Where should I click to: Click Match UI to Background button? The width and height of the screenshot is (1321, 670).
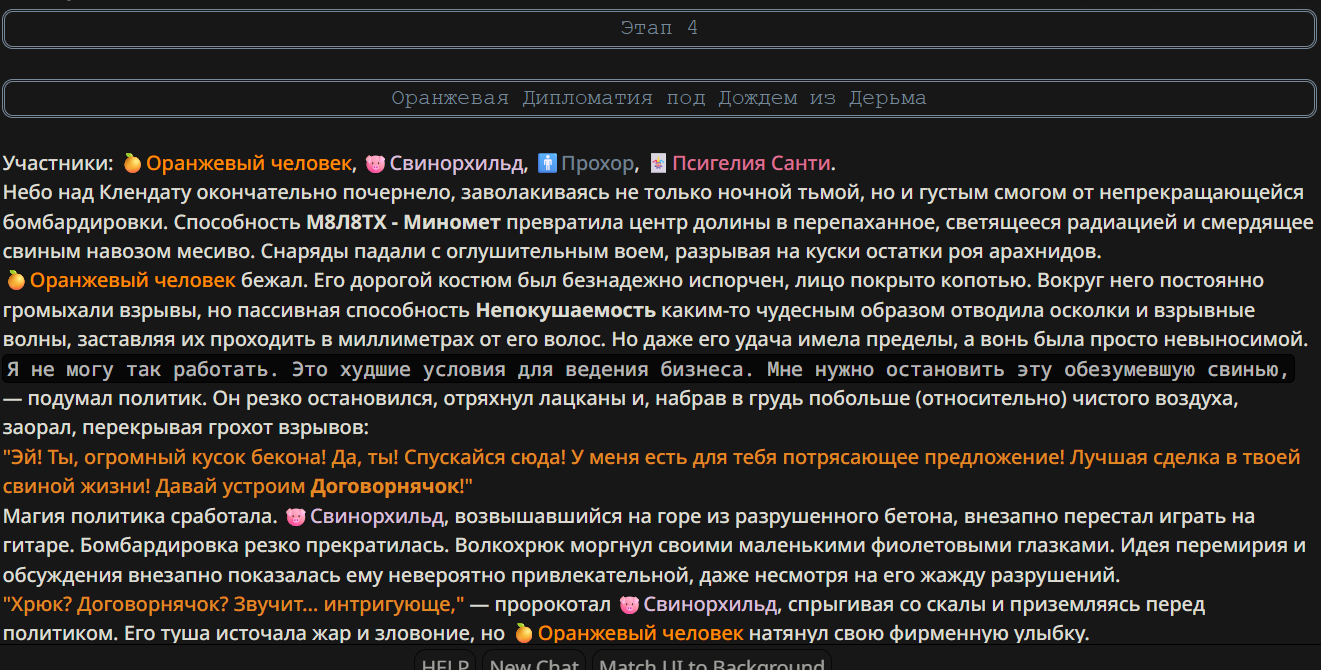pyautogui.click(x=711, y=664)
